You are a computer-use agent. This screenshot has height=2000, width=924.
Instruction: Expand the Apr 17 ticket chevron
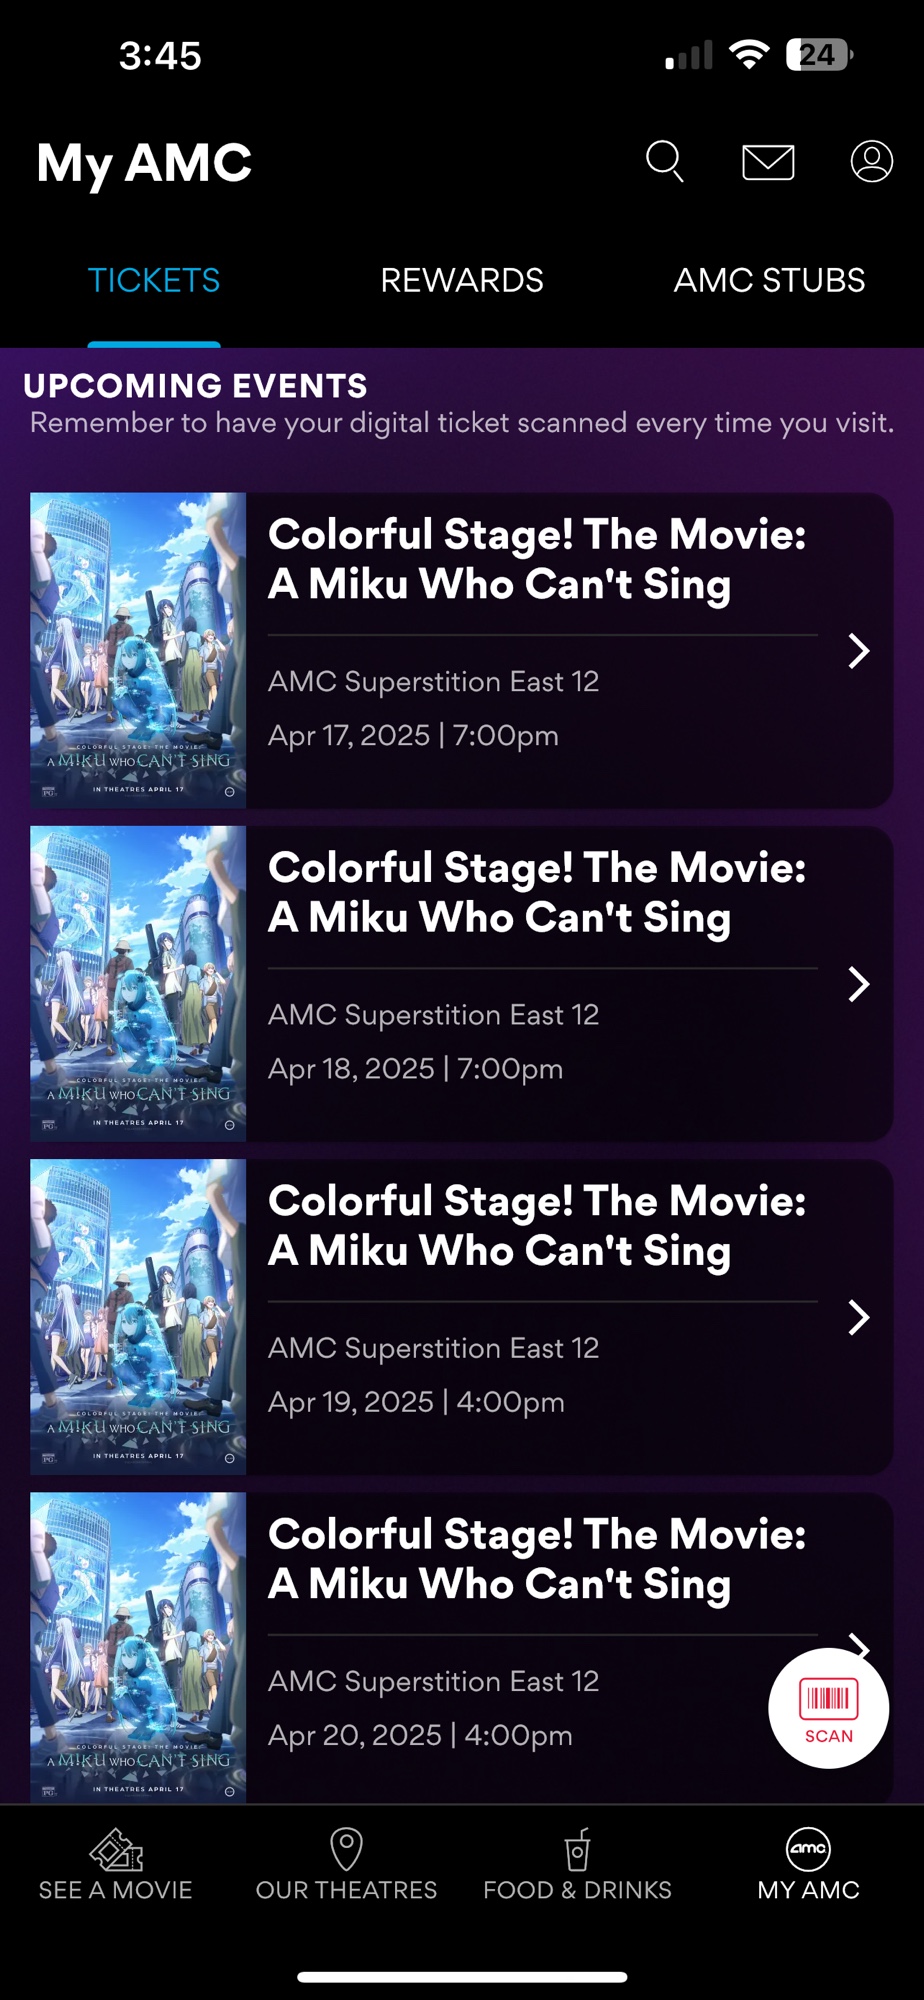(858, 651)
